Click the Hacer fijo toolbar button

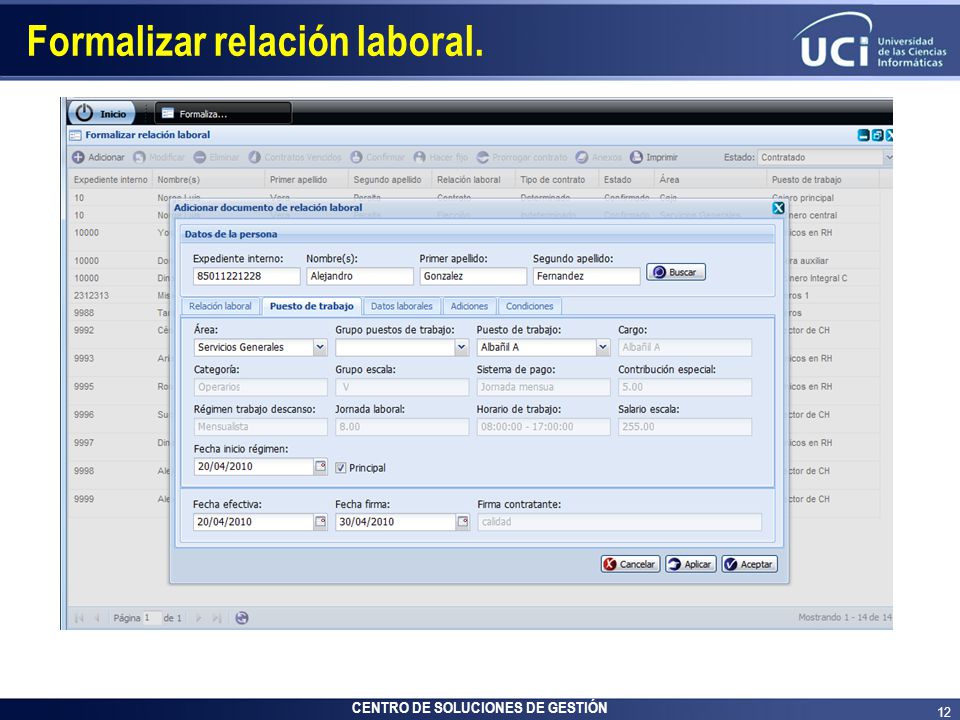[x=441, y=157]
